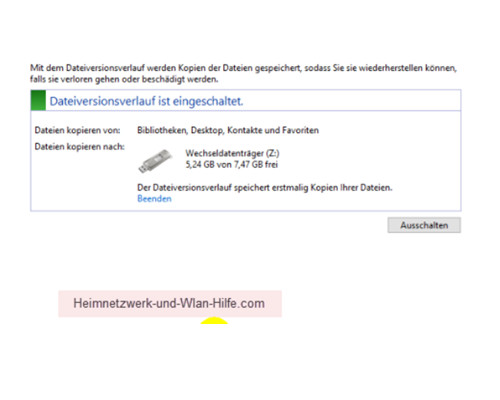Click the word 'Bibliotheken' in source list
The width and height of the screenshot is (500, 400).
[x=162, y=130]
